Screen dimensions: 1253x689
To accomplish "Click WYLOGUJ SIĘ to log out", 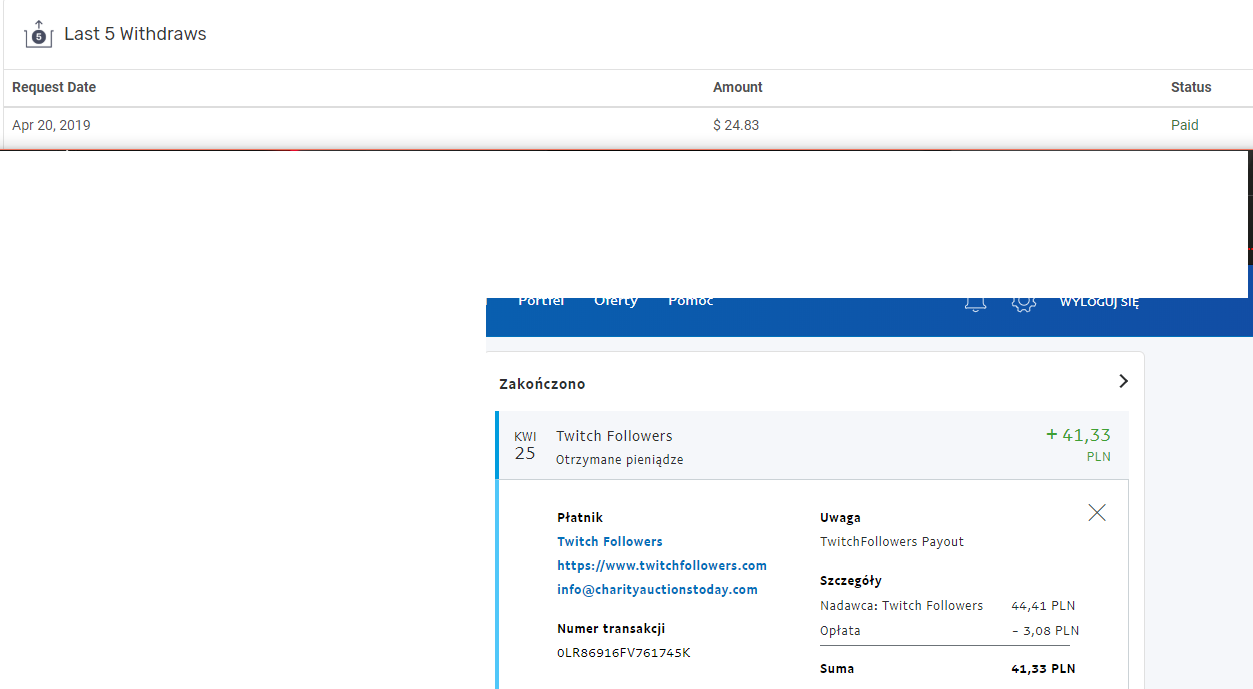I will pos(1099,302).
